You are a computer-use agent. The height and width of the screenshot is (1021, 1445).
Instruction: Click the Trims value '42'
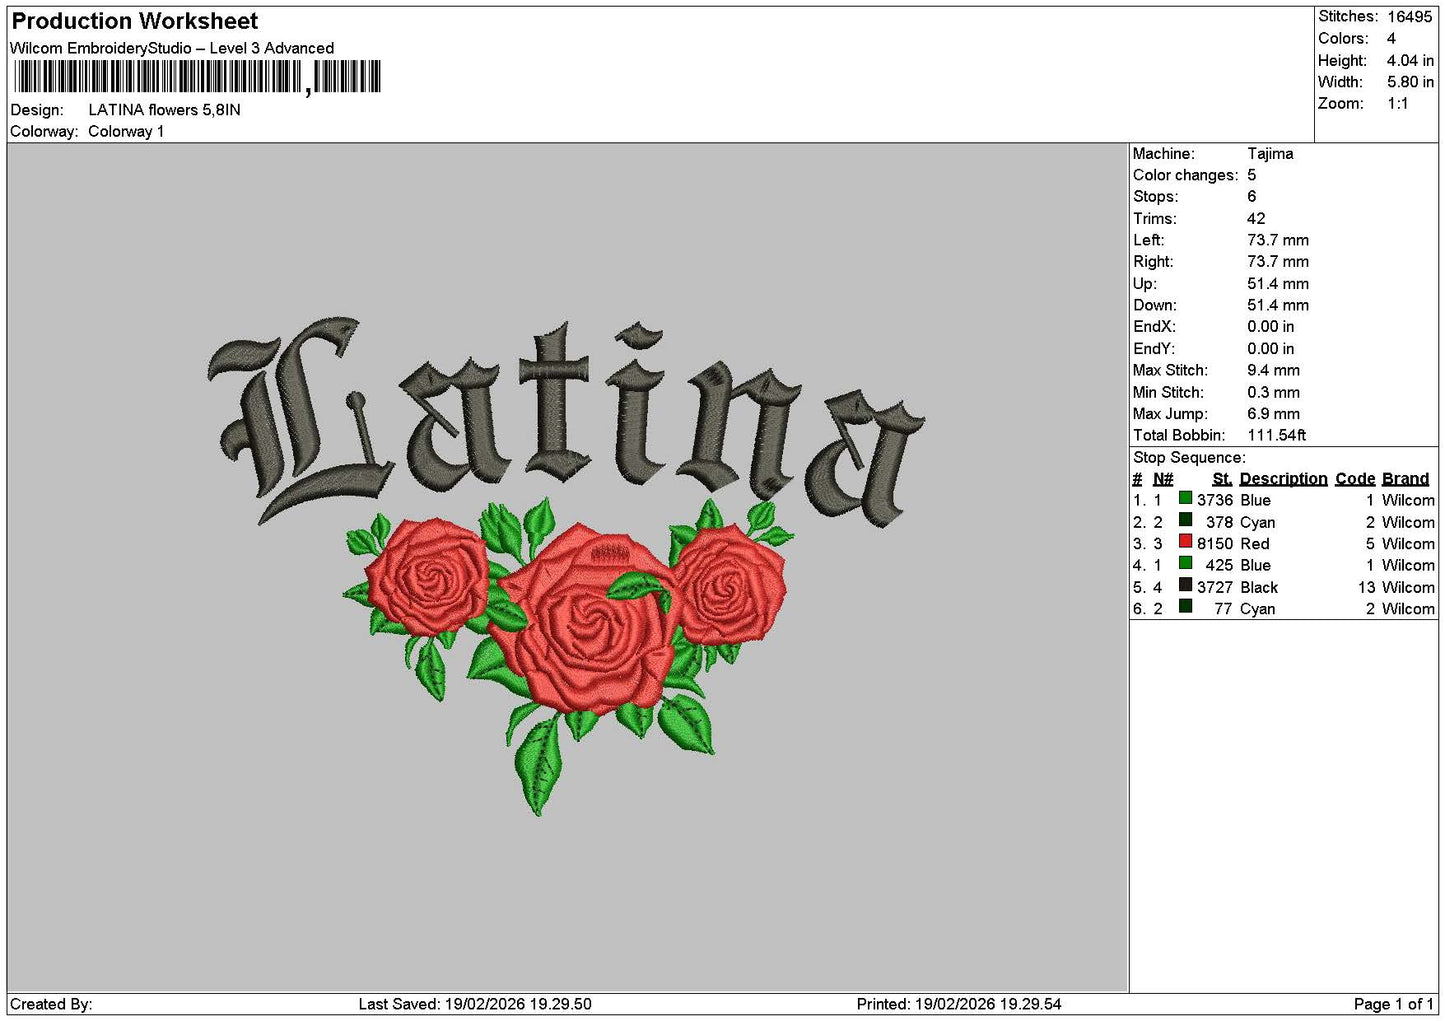(1256, 219)
